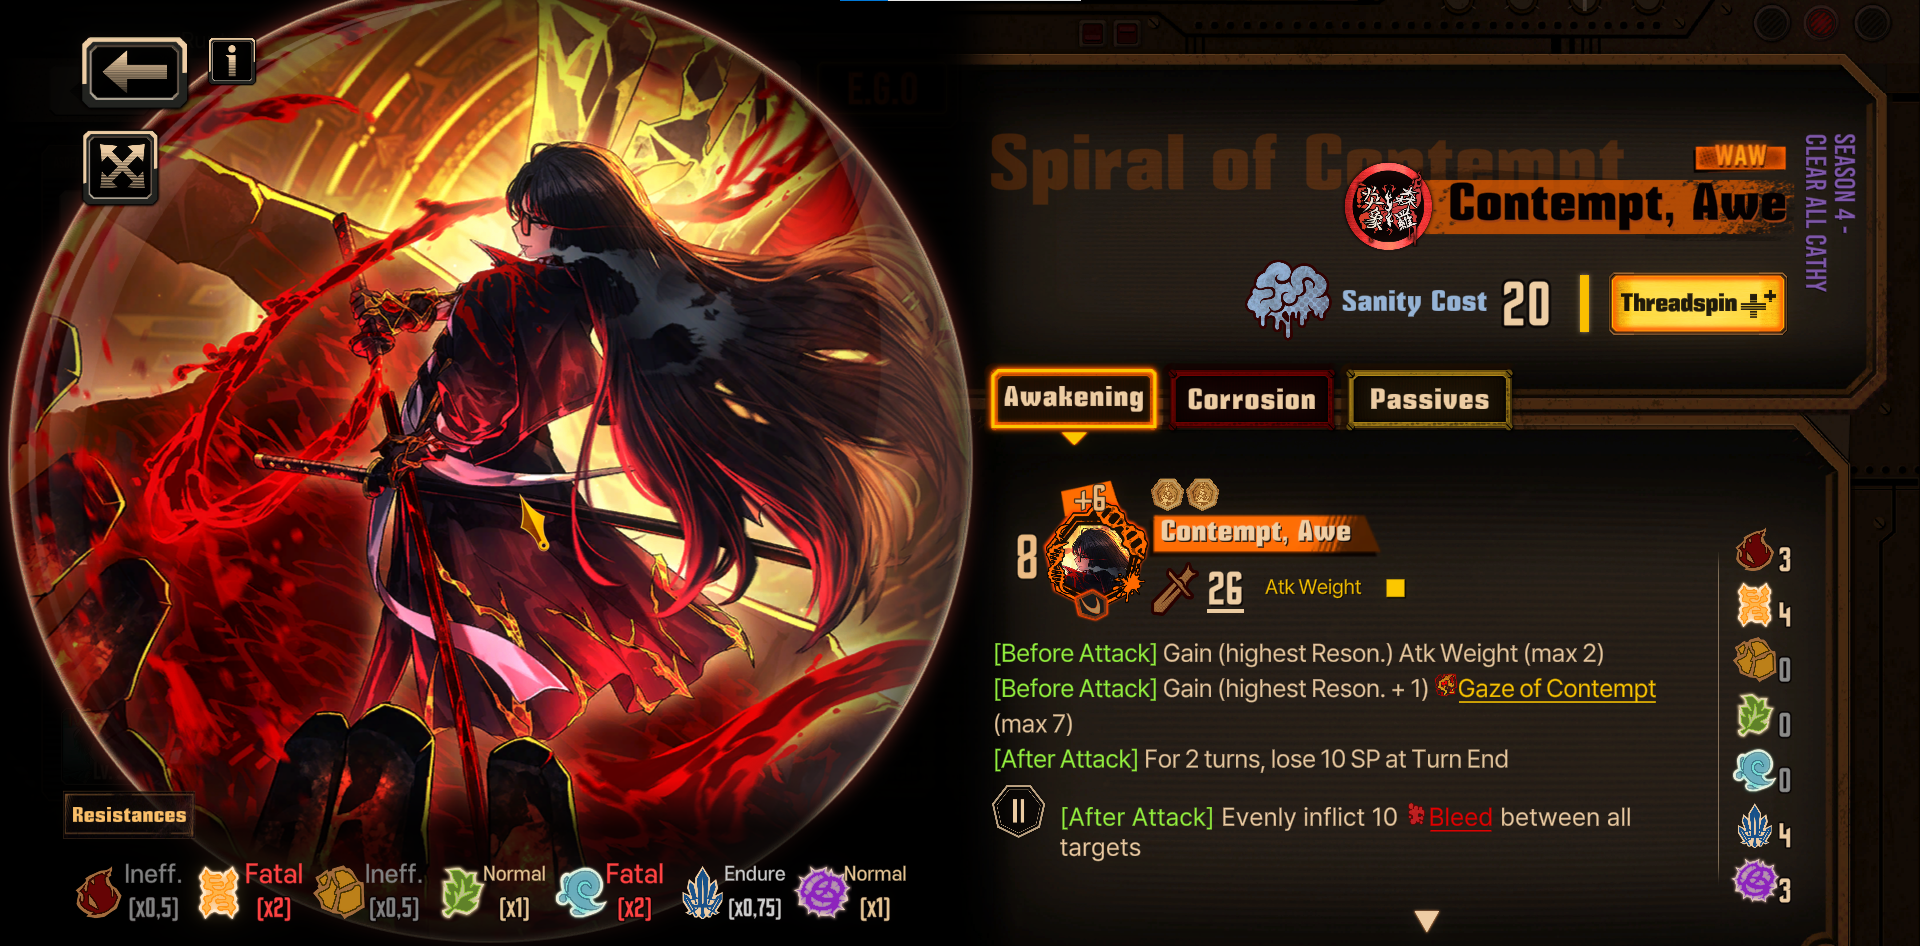Open the info icon
Image resolution: width=1920 pixels, height=946 pixels.
click(x=232, y=61)
